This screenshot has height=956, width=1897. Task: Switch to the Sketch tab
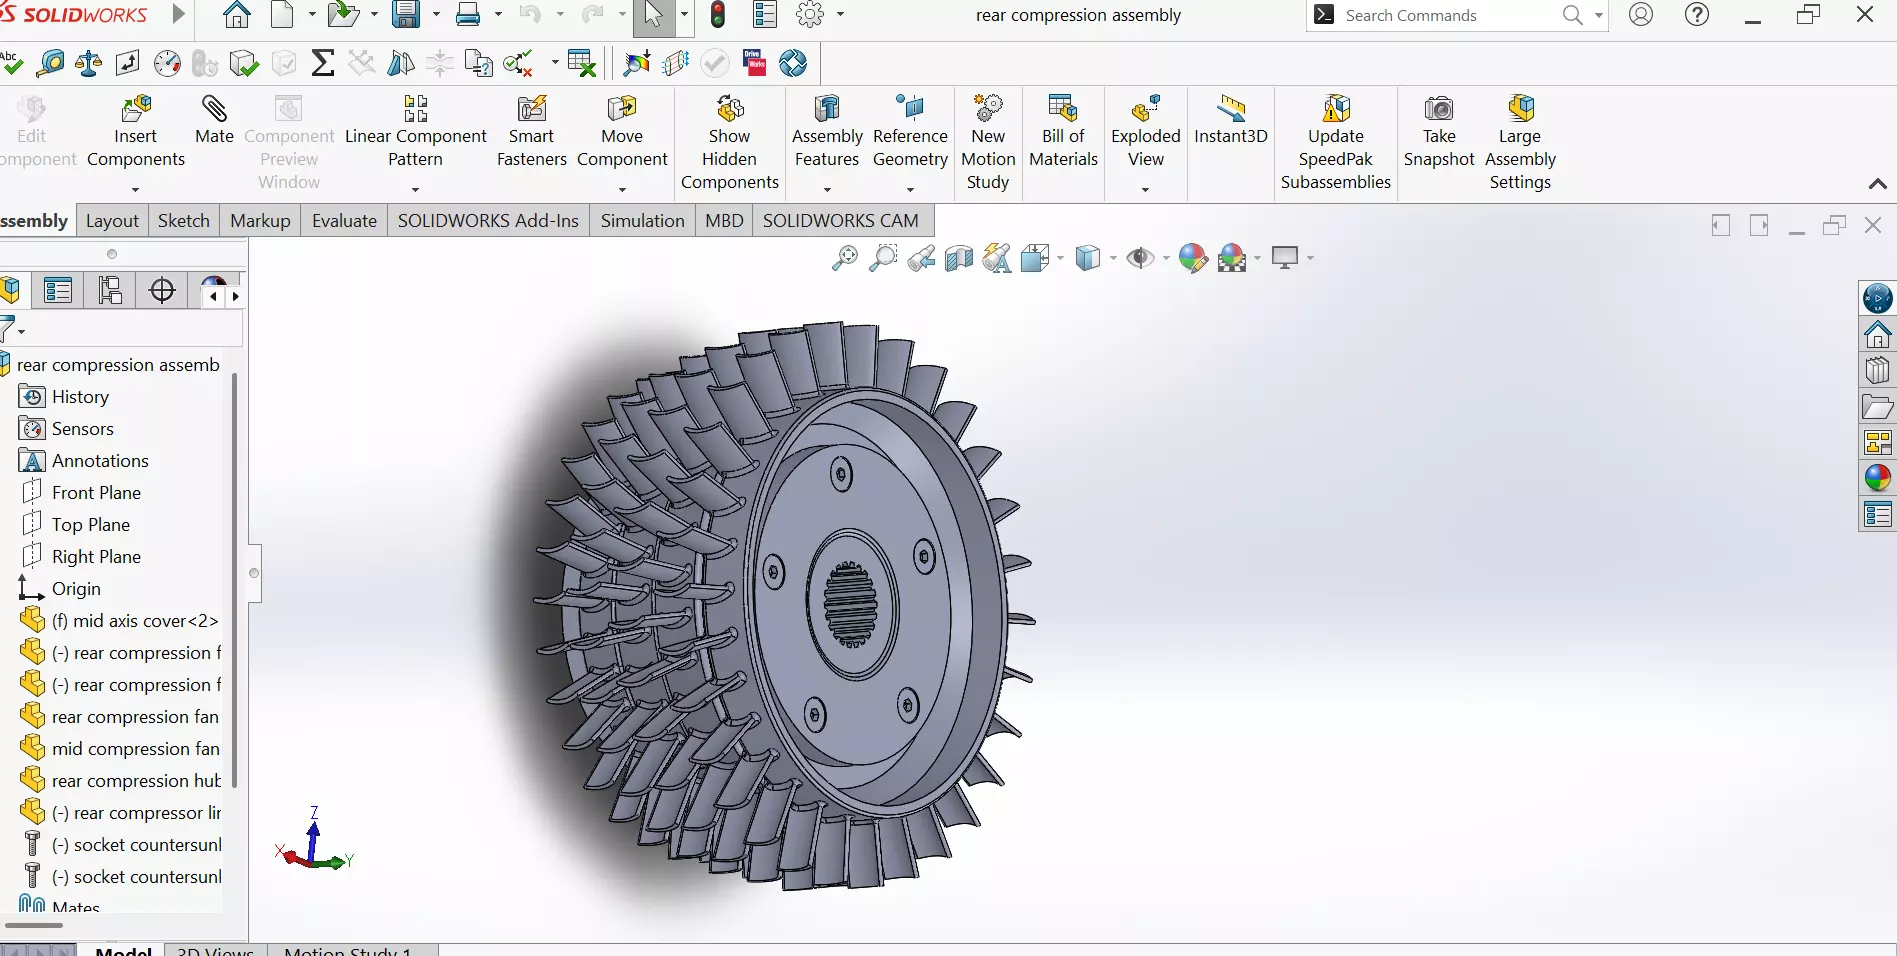[184, 221]
